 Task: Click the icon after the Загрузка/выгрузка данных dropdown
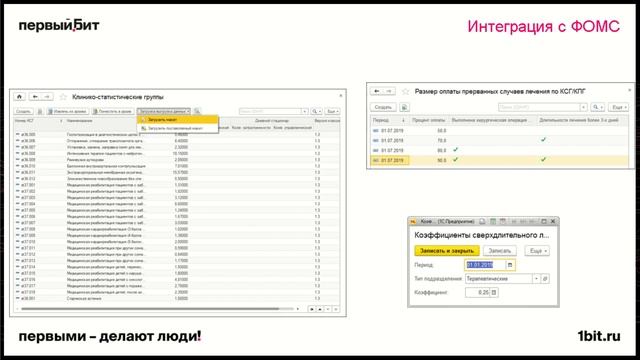[197, 111]
